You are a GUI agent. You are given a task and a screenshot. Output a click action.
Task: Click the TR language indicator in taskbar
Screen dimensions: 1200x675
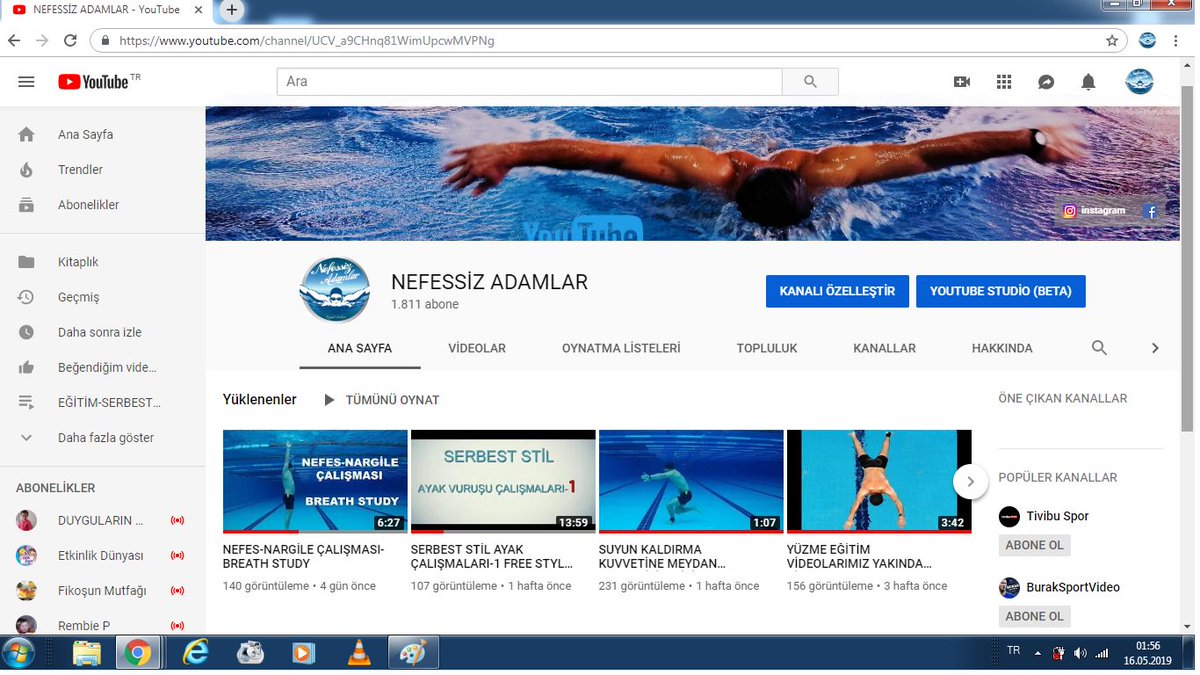1013,650
